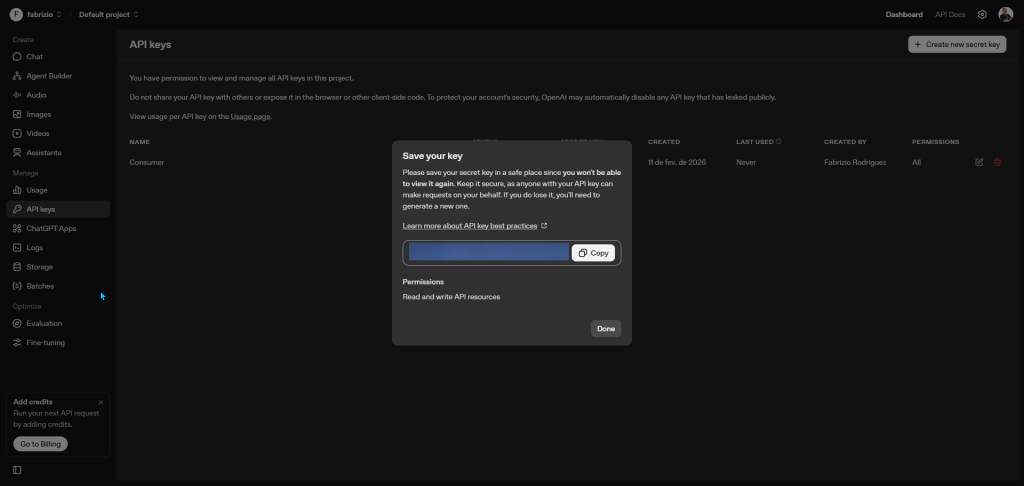Viewport: 1024px width, 486px height.
Task: Copy the secret key
Action: (x=593, y=253)
